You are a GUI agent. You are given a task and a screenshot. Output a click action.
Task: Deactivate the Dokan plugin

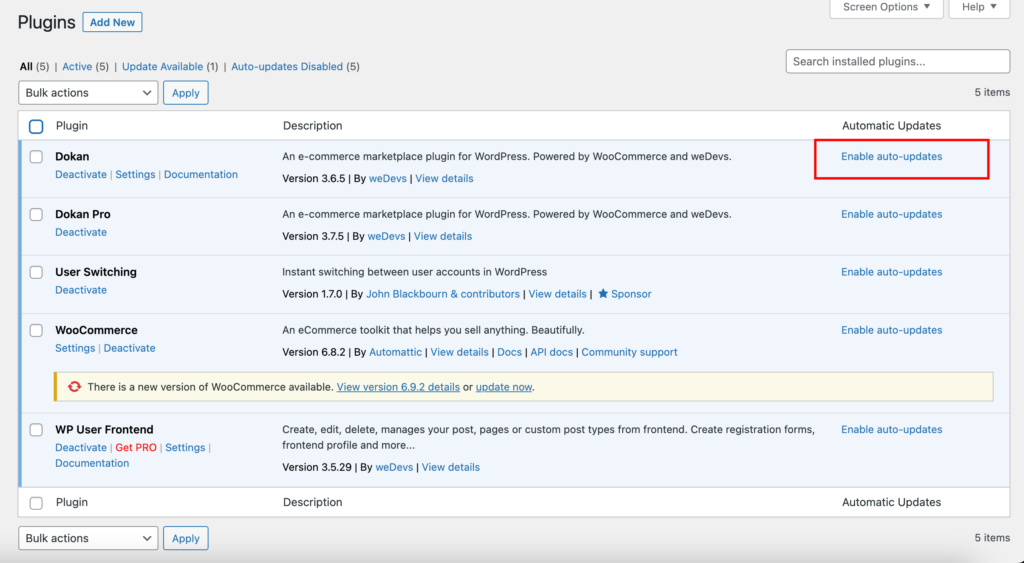(x=81, y=174)
